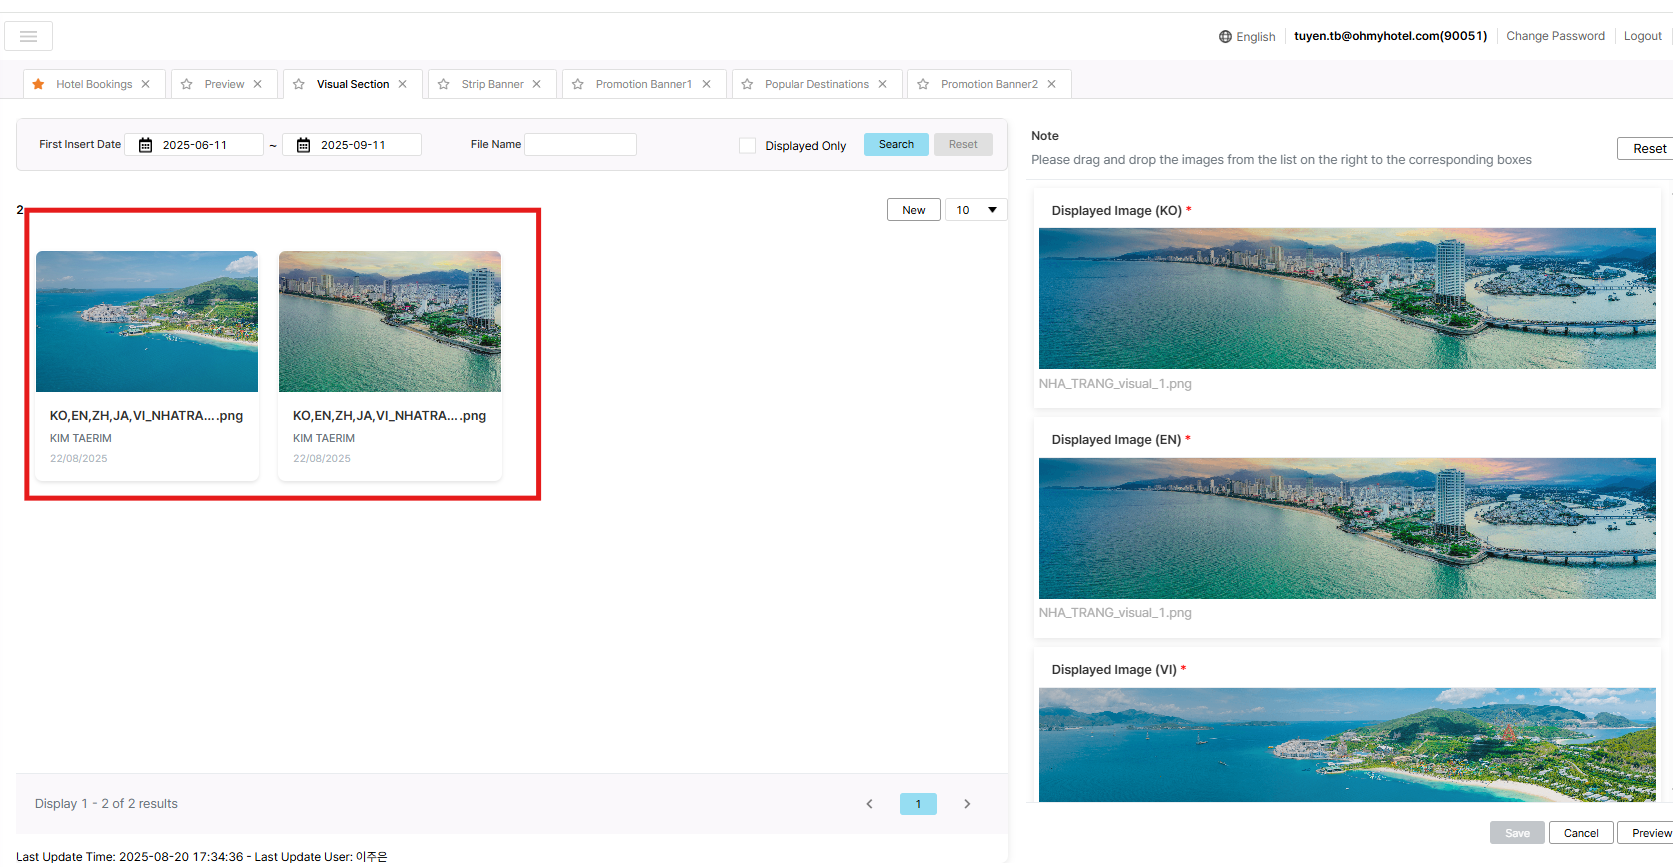
Task: Expand the page size dropdown showing 10
Action: coord(976,210)
